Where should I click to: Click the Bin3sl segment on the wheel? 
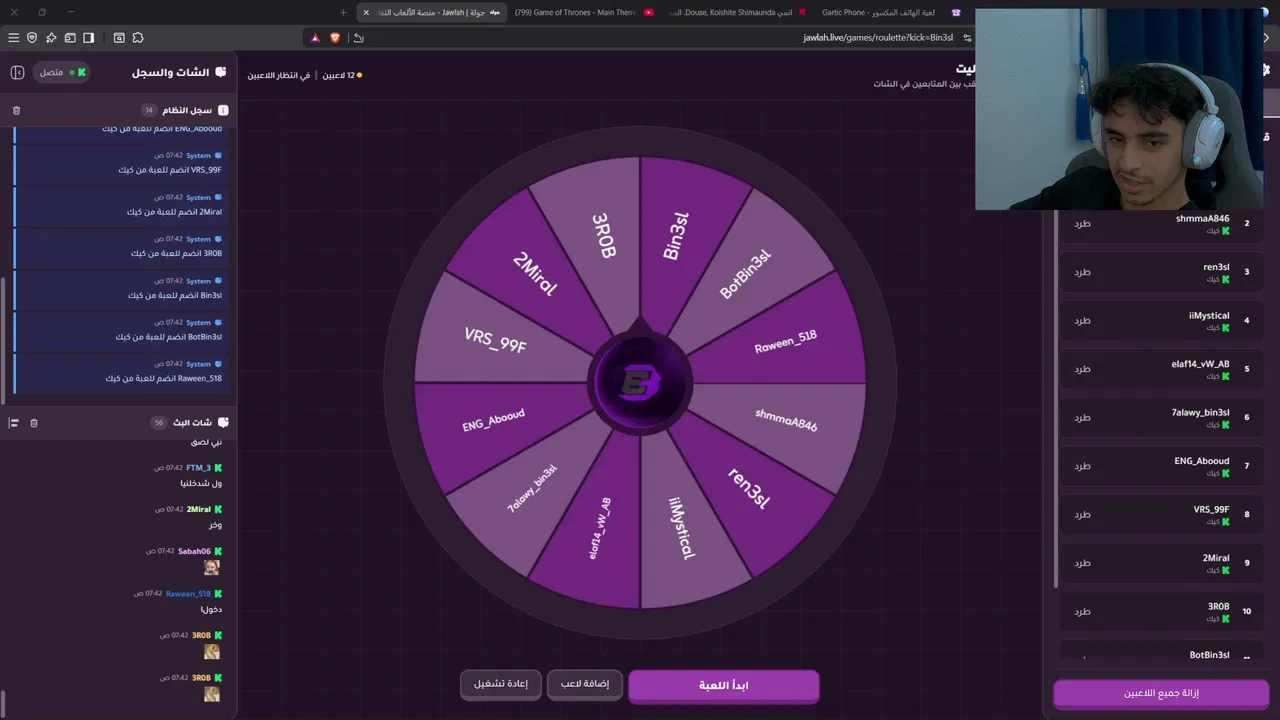coord(678,236)
